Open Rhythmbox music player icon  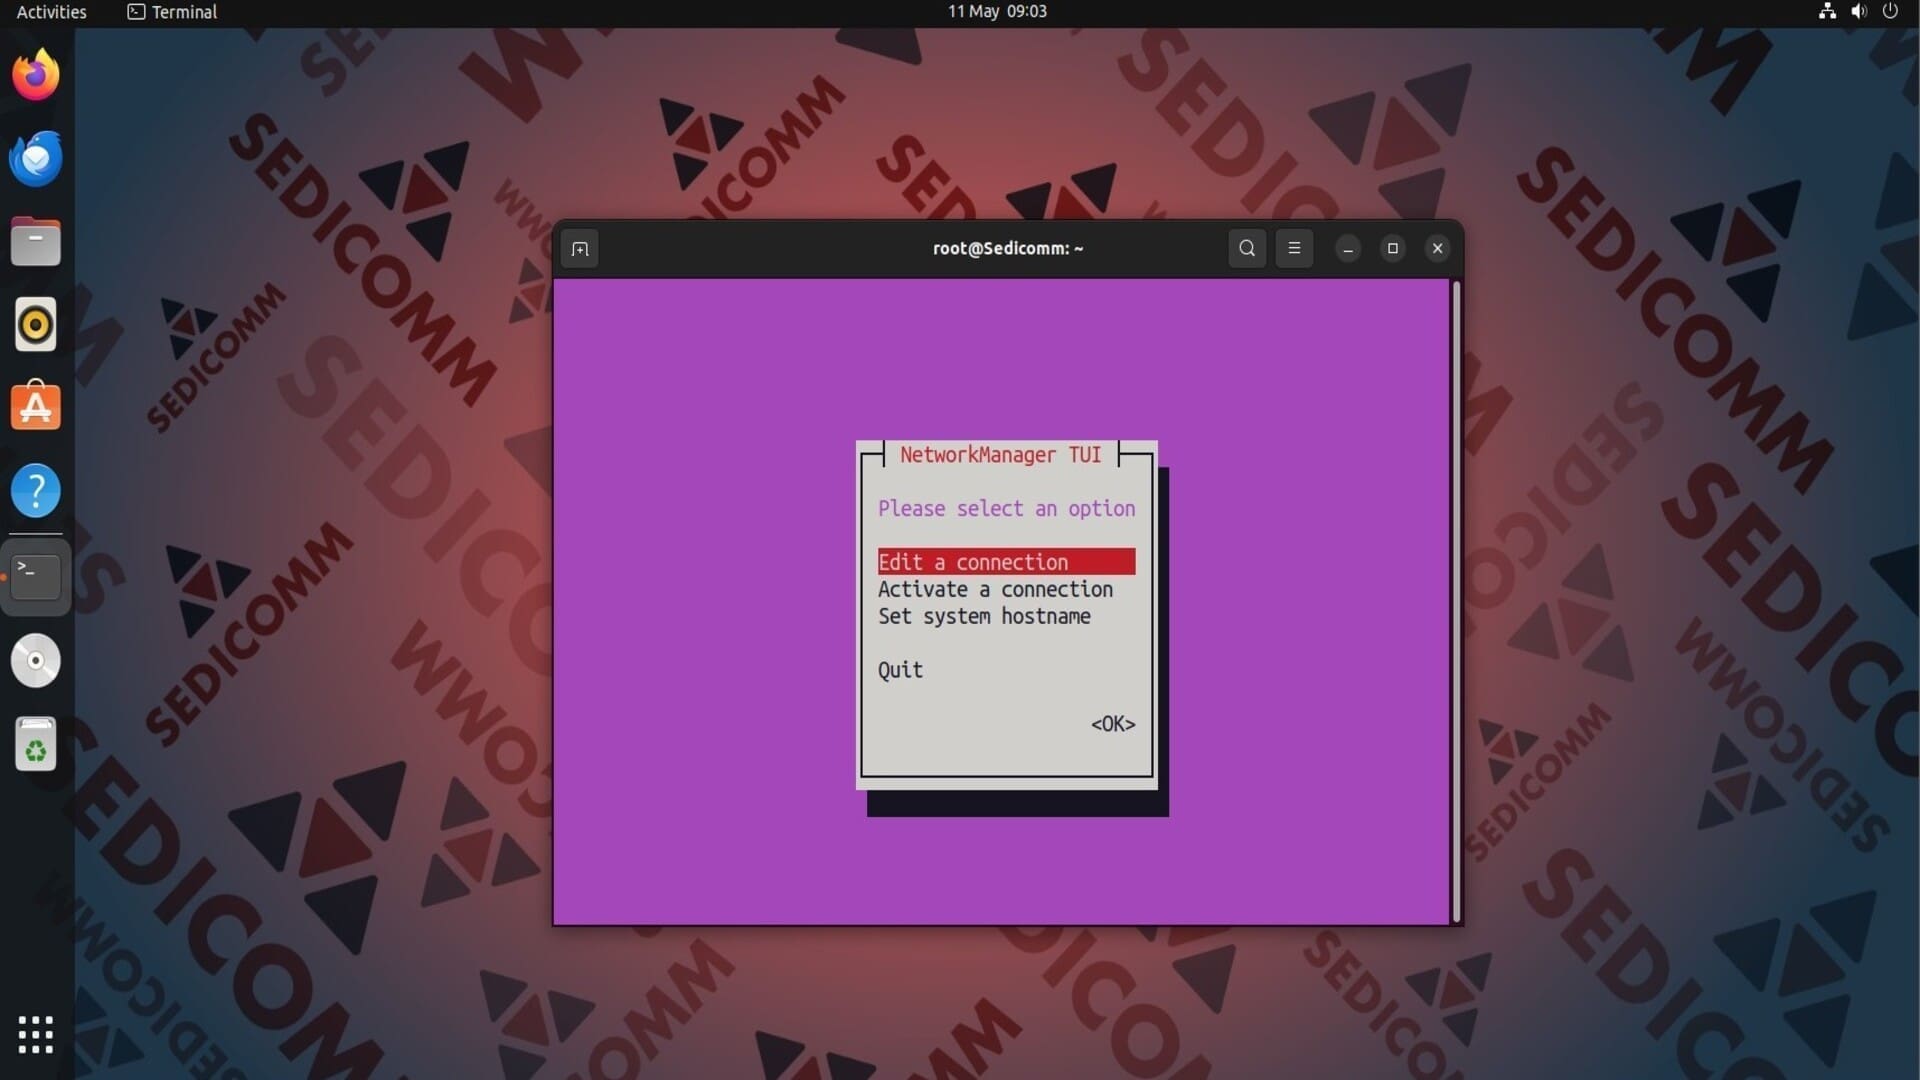click(36, 324)
